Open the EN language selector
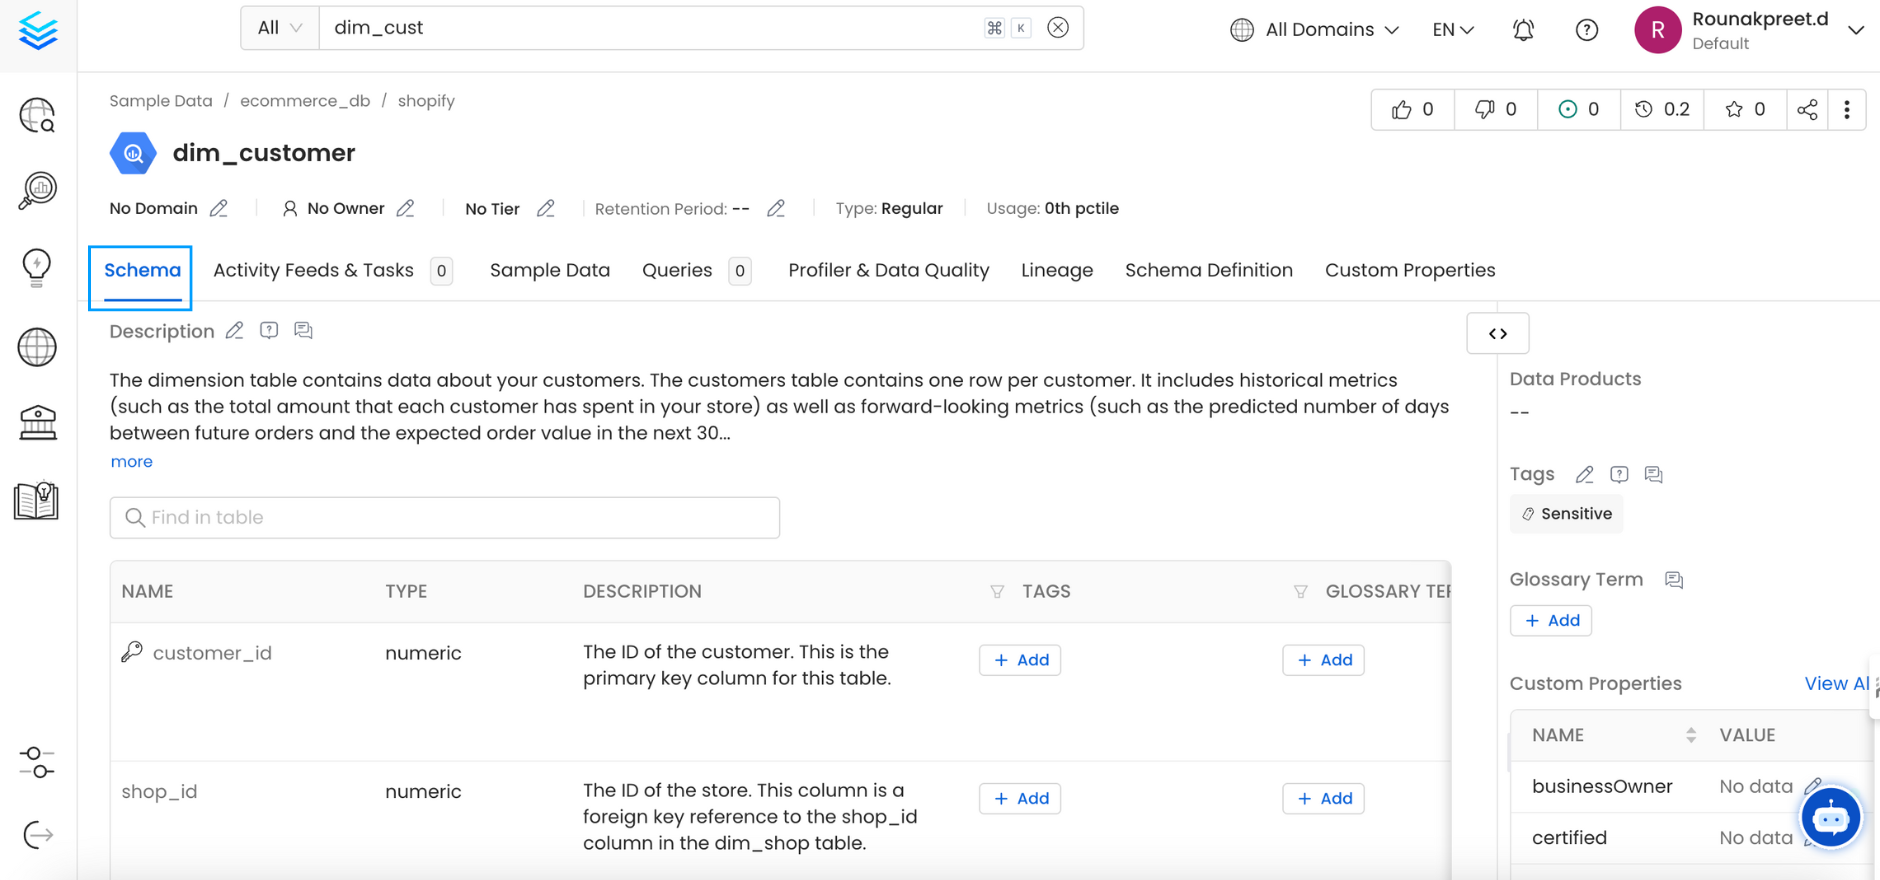 tap(1452, 30)
